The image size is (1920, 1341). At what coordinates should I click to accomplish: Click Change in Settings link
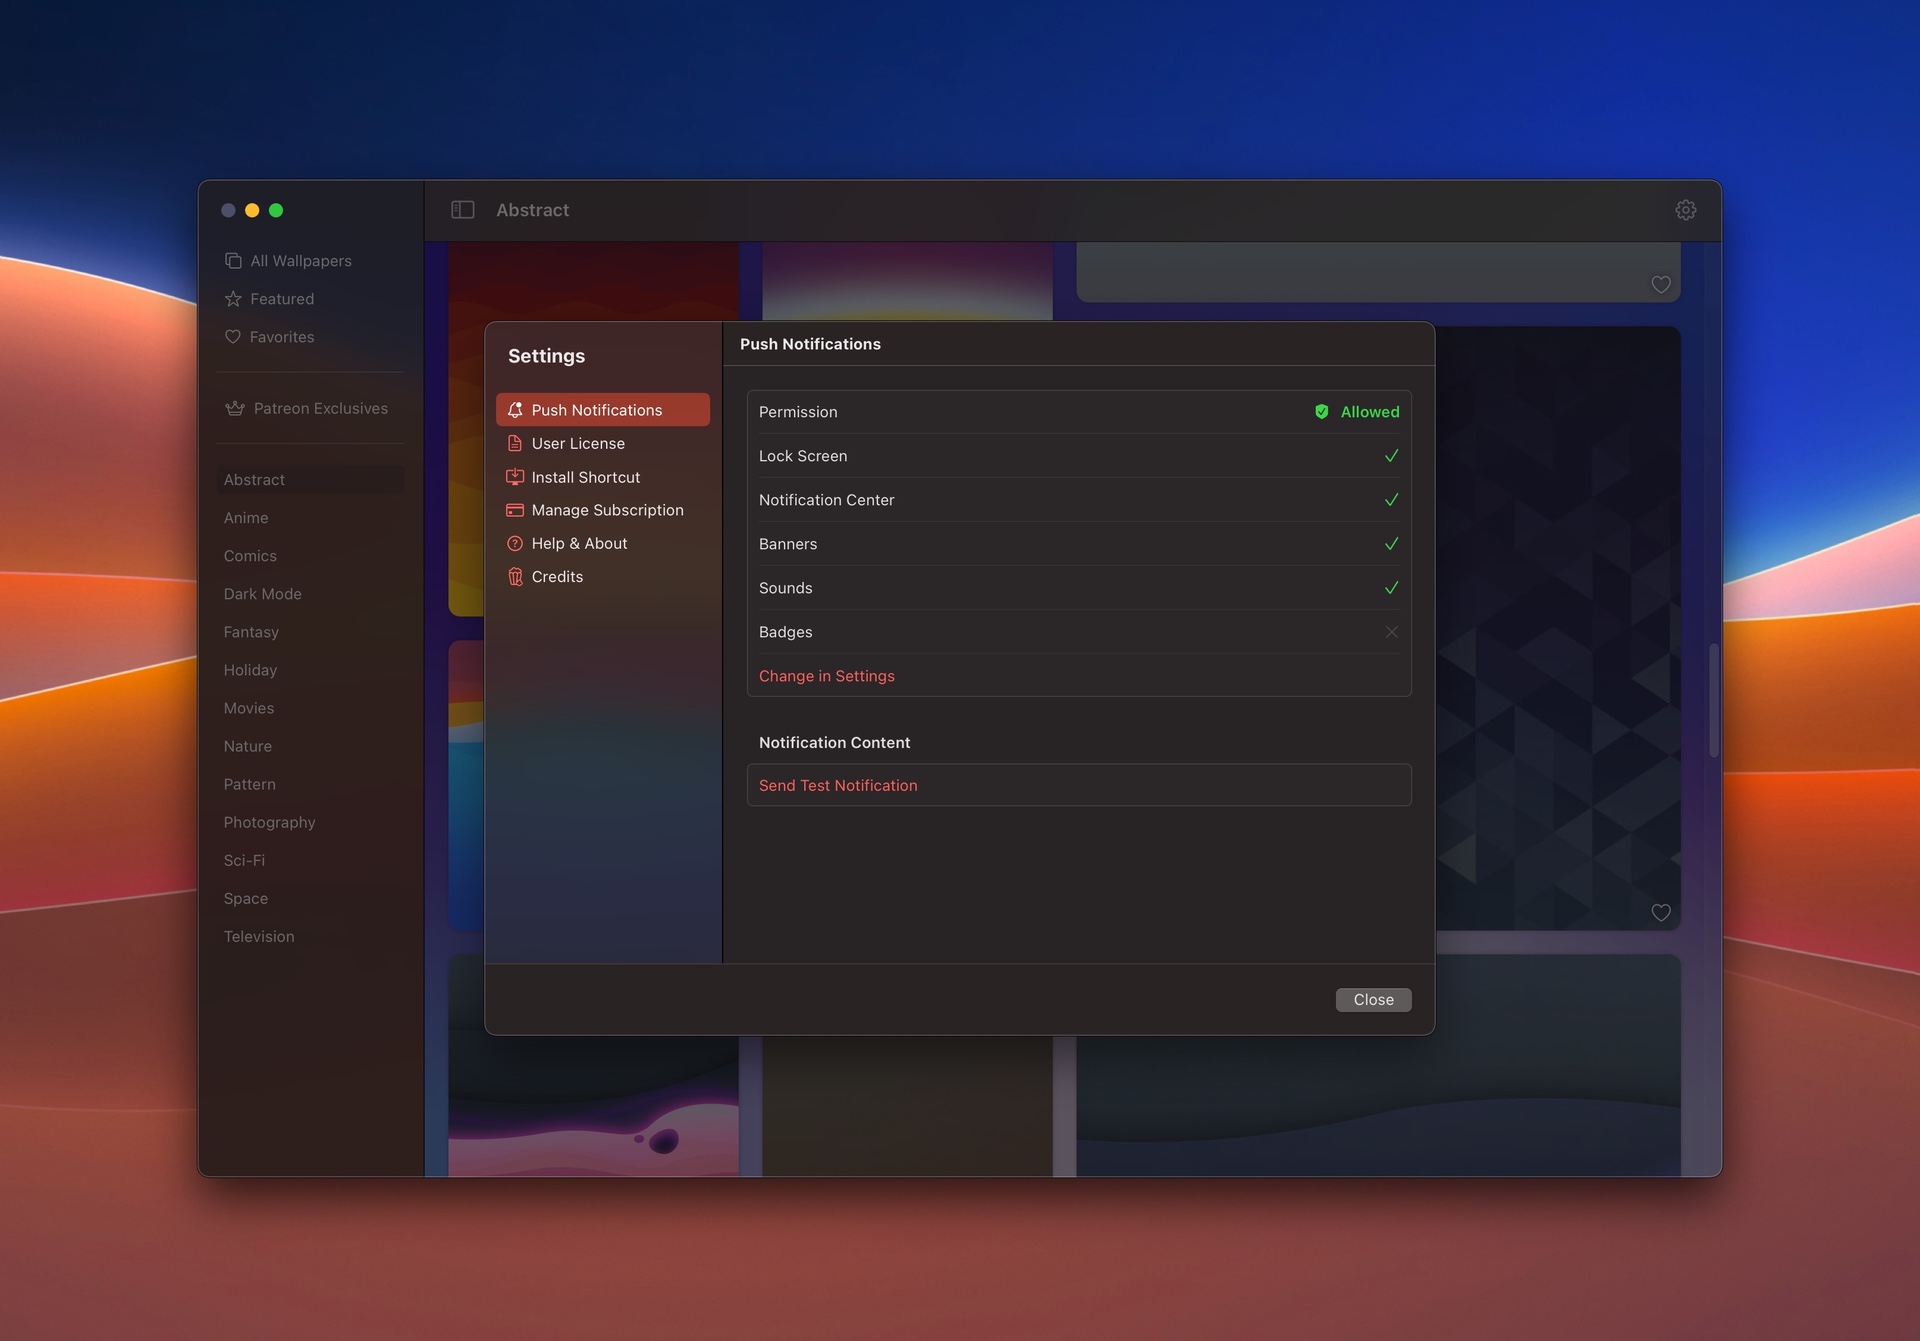[x=826, y=676]
